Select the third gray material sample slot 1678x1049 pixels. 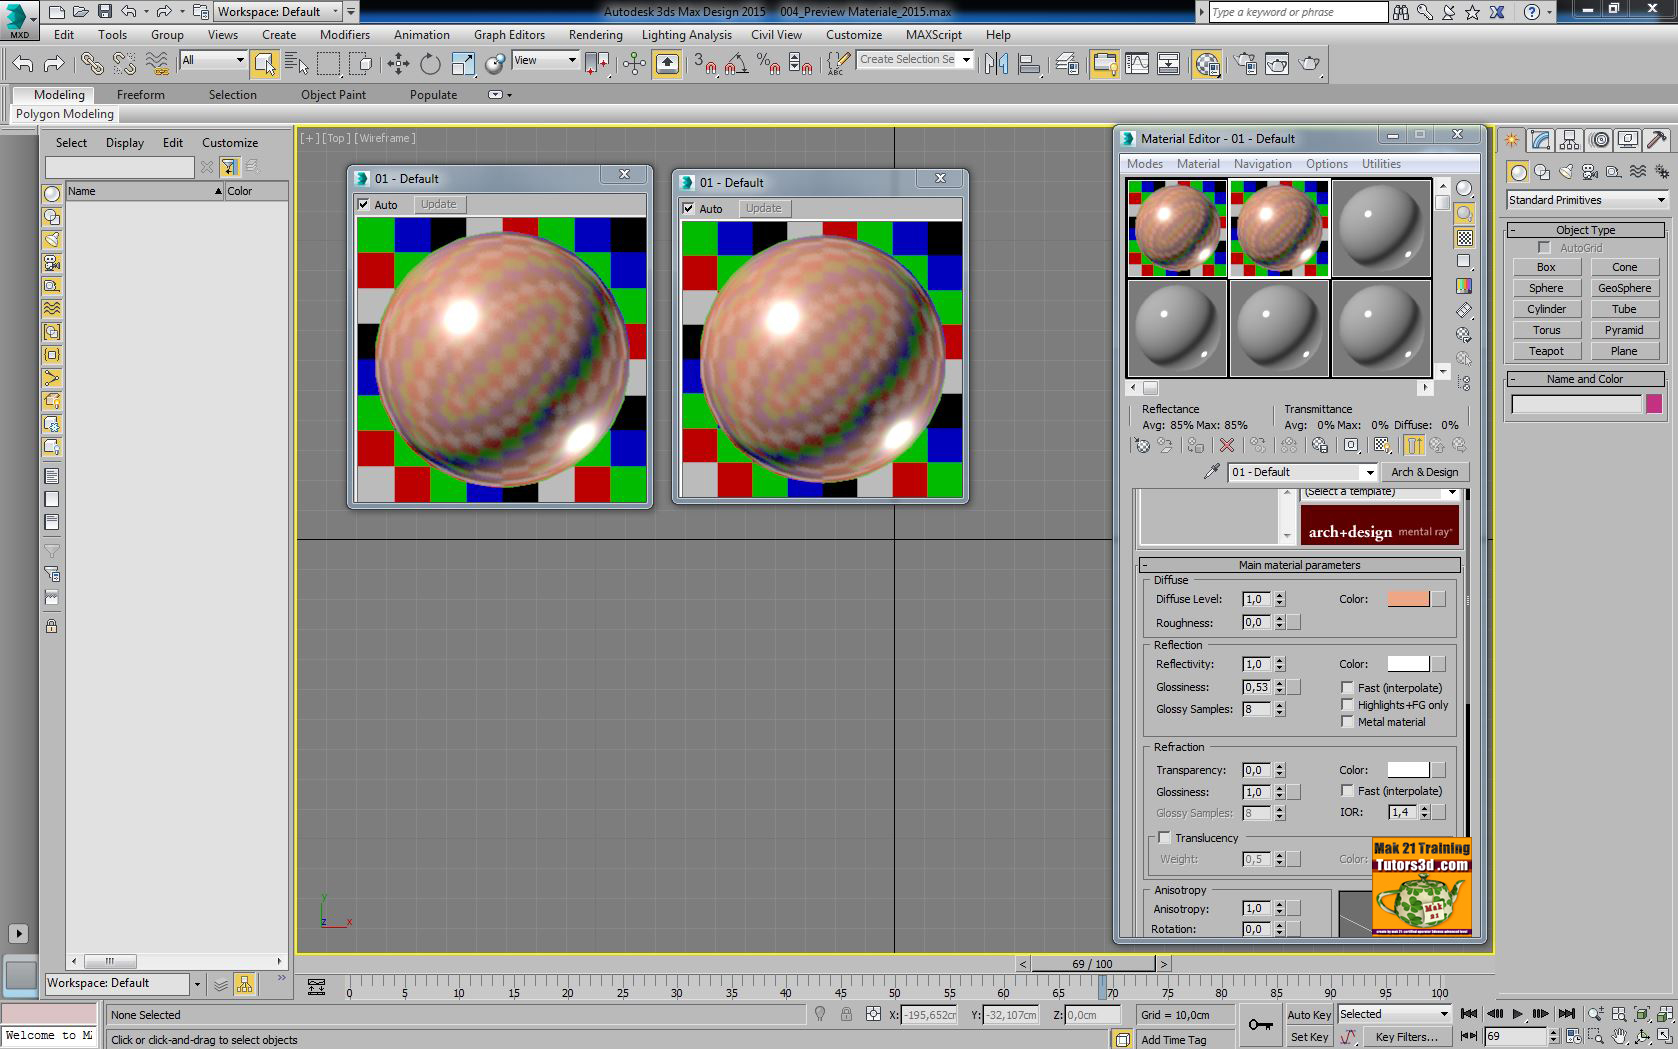[1381, 228]
